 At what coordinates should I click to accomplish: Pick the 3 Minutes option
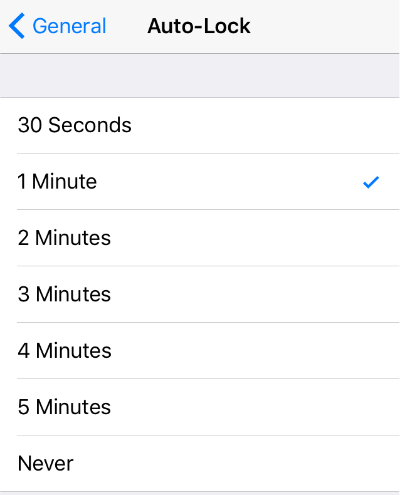pos(200,294)
